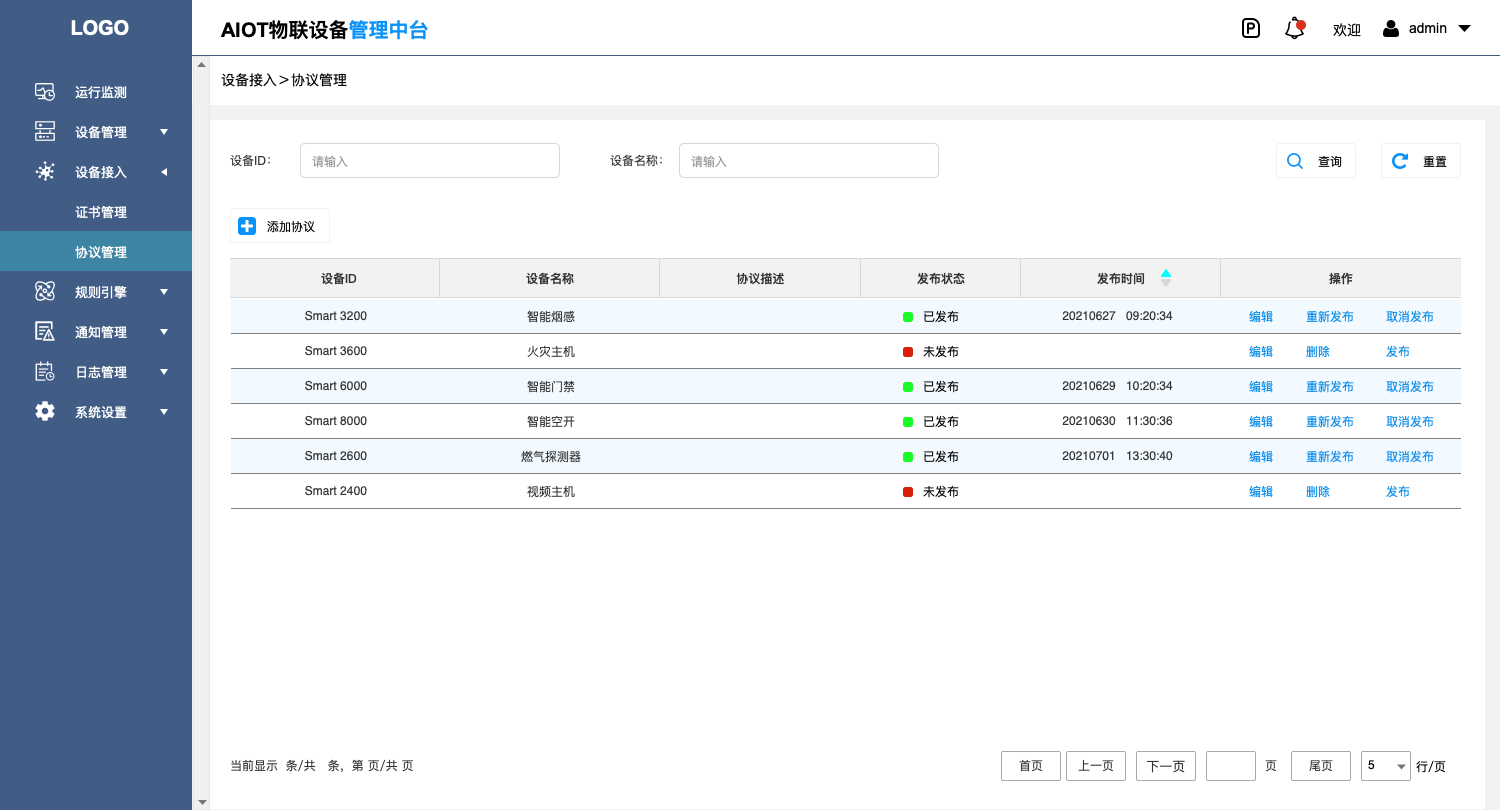Select 运行监测 in the sidebar
This screenshot has height=810, width=1500.
(101, 92)
